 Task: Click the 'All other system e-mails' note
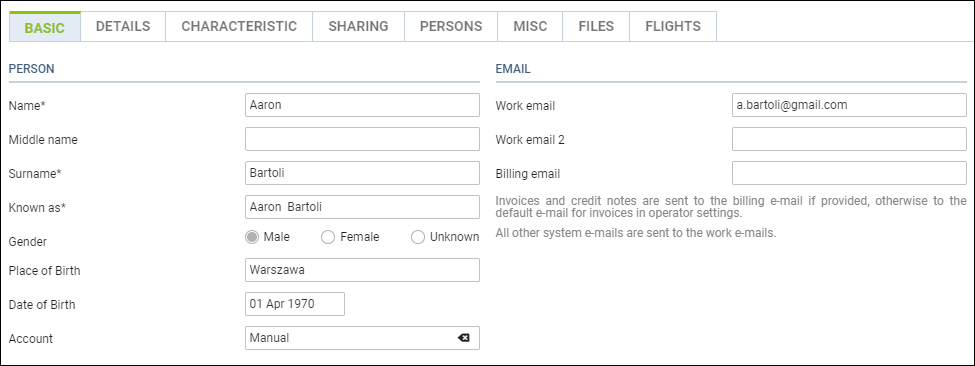(636, 234)
